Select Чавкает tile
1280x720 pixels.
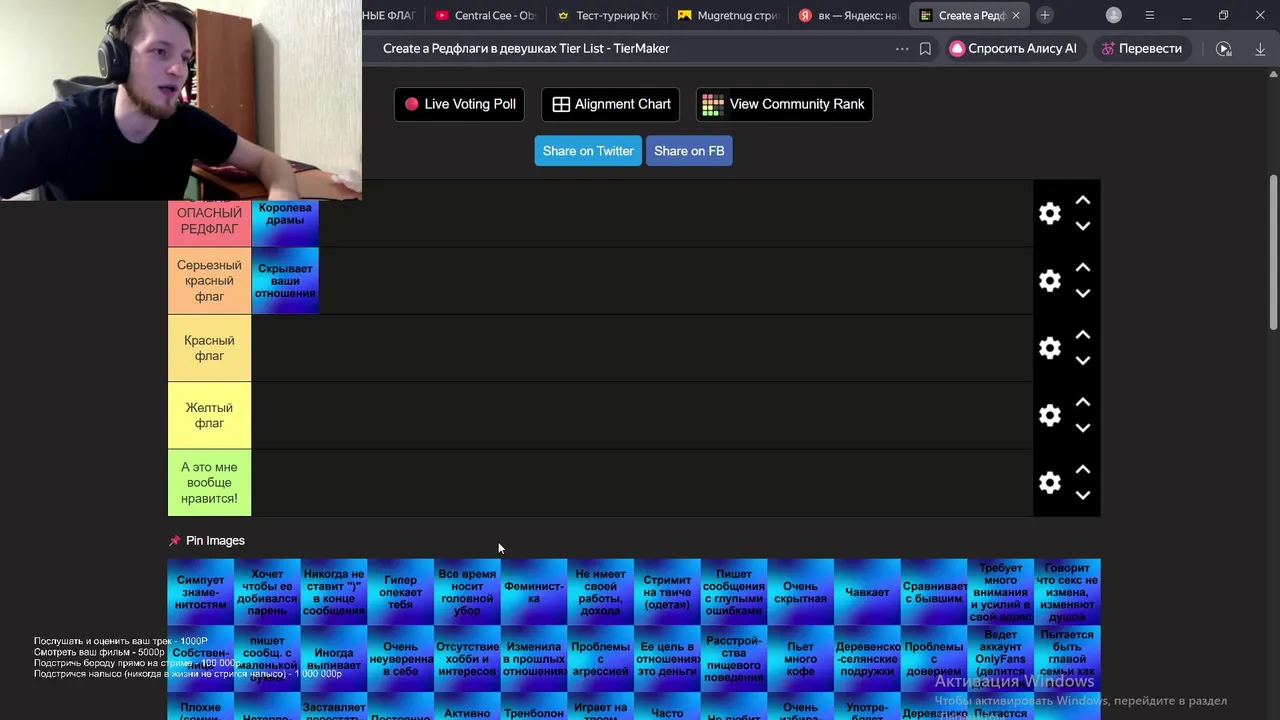coord(867,592)
